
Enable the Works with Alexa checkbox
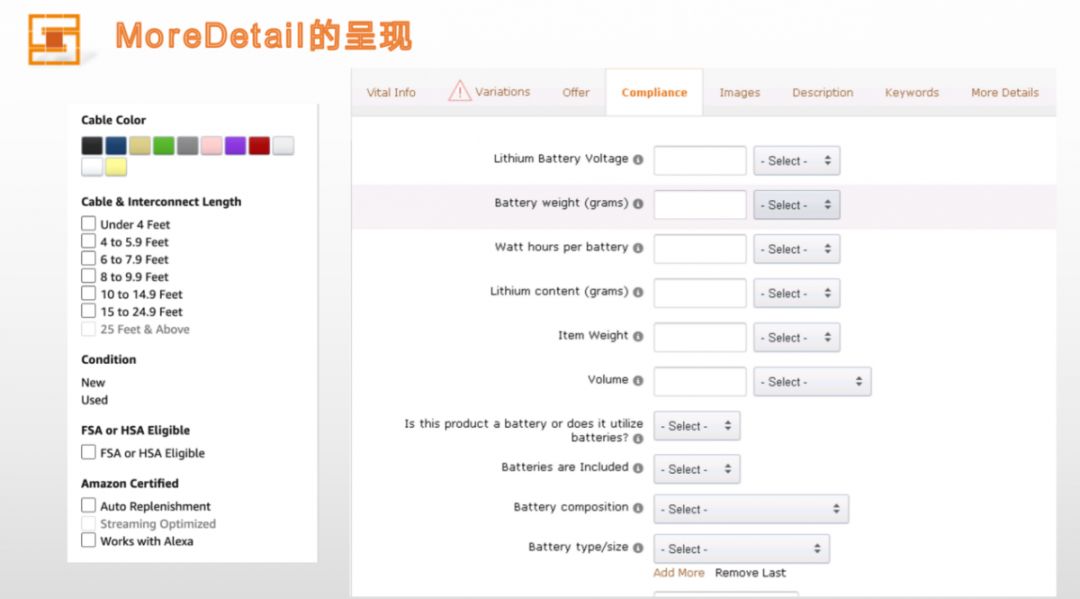coord(89,540)
